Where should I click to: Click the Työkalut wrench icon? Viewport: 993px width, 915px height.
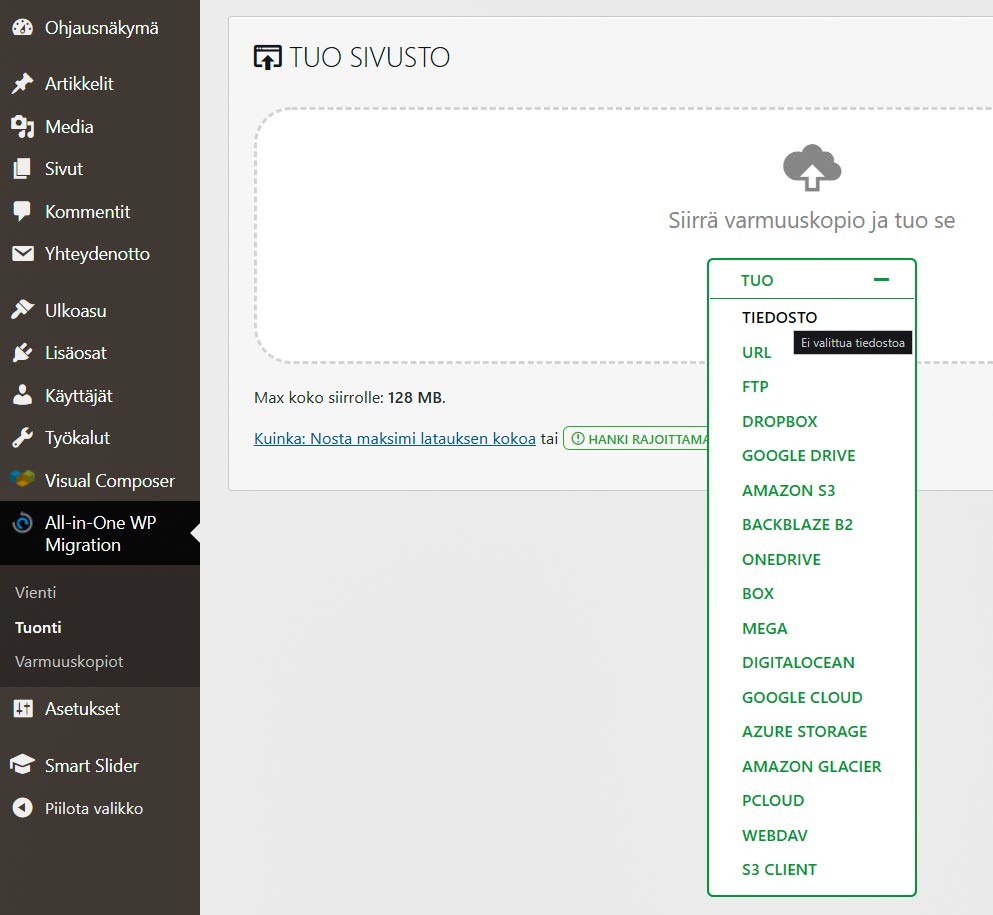pyautogui.click(x=23, y=438)
